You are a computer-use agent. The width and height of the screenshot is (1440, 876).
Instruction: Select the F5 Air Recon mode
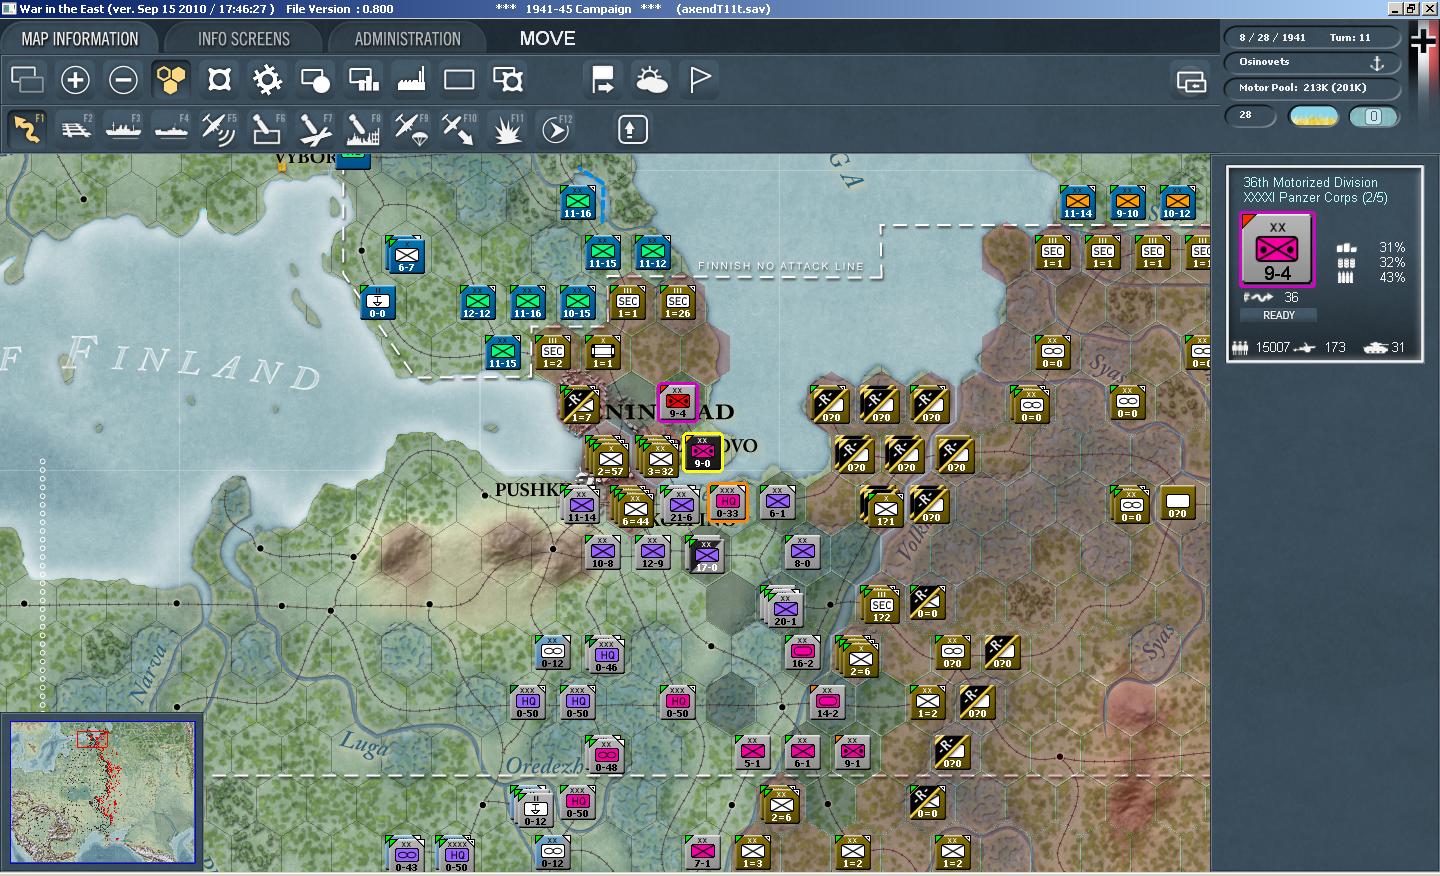point(219,129)
